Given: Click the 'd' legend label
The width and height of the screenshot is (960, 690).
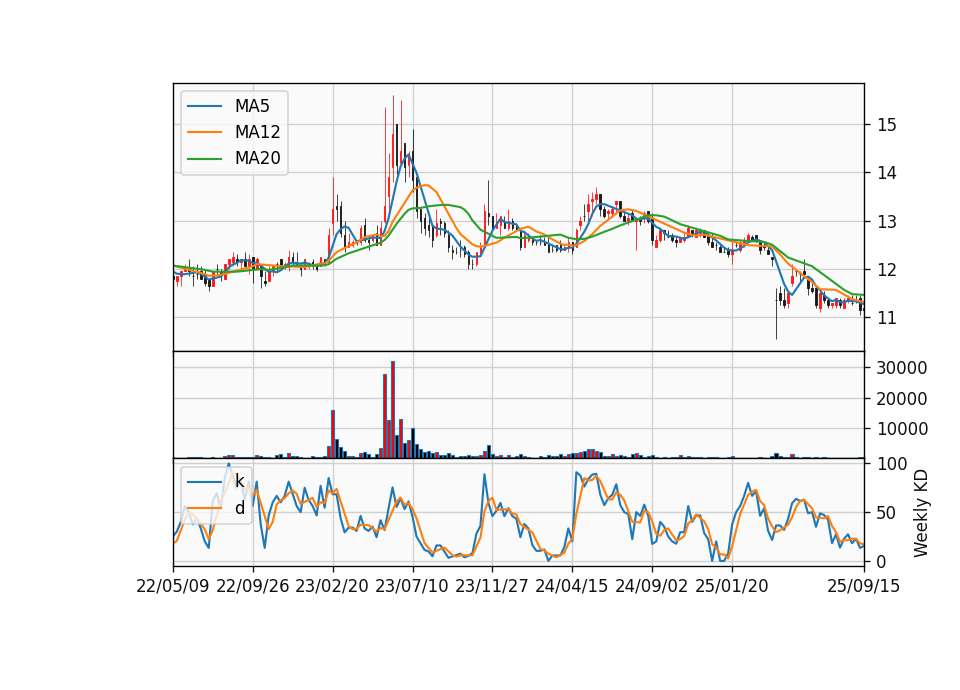Looking at the screenshot, I should coord(239,508).
